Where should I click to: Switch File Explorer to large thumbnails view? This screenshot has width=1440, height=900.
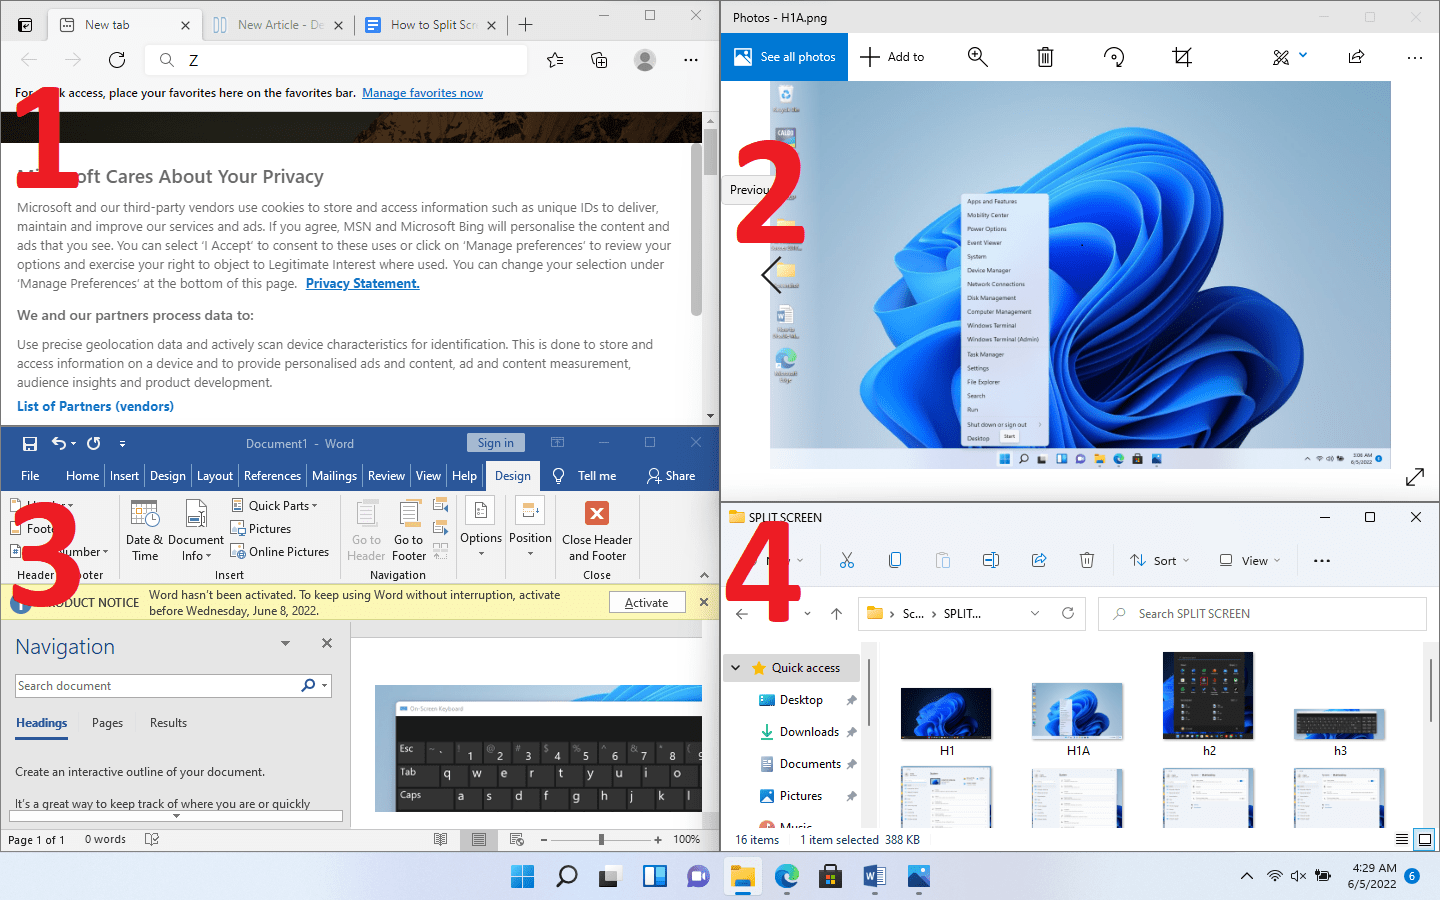[x=1425, y=839]
